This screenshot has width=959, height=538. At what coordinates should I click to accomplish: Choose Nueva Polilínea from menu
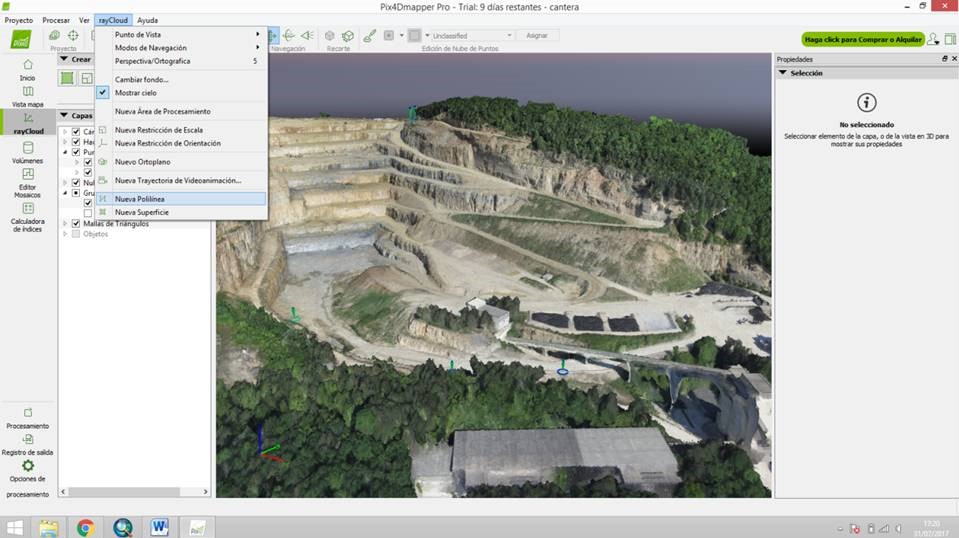coord(182,199)
